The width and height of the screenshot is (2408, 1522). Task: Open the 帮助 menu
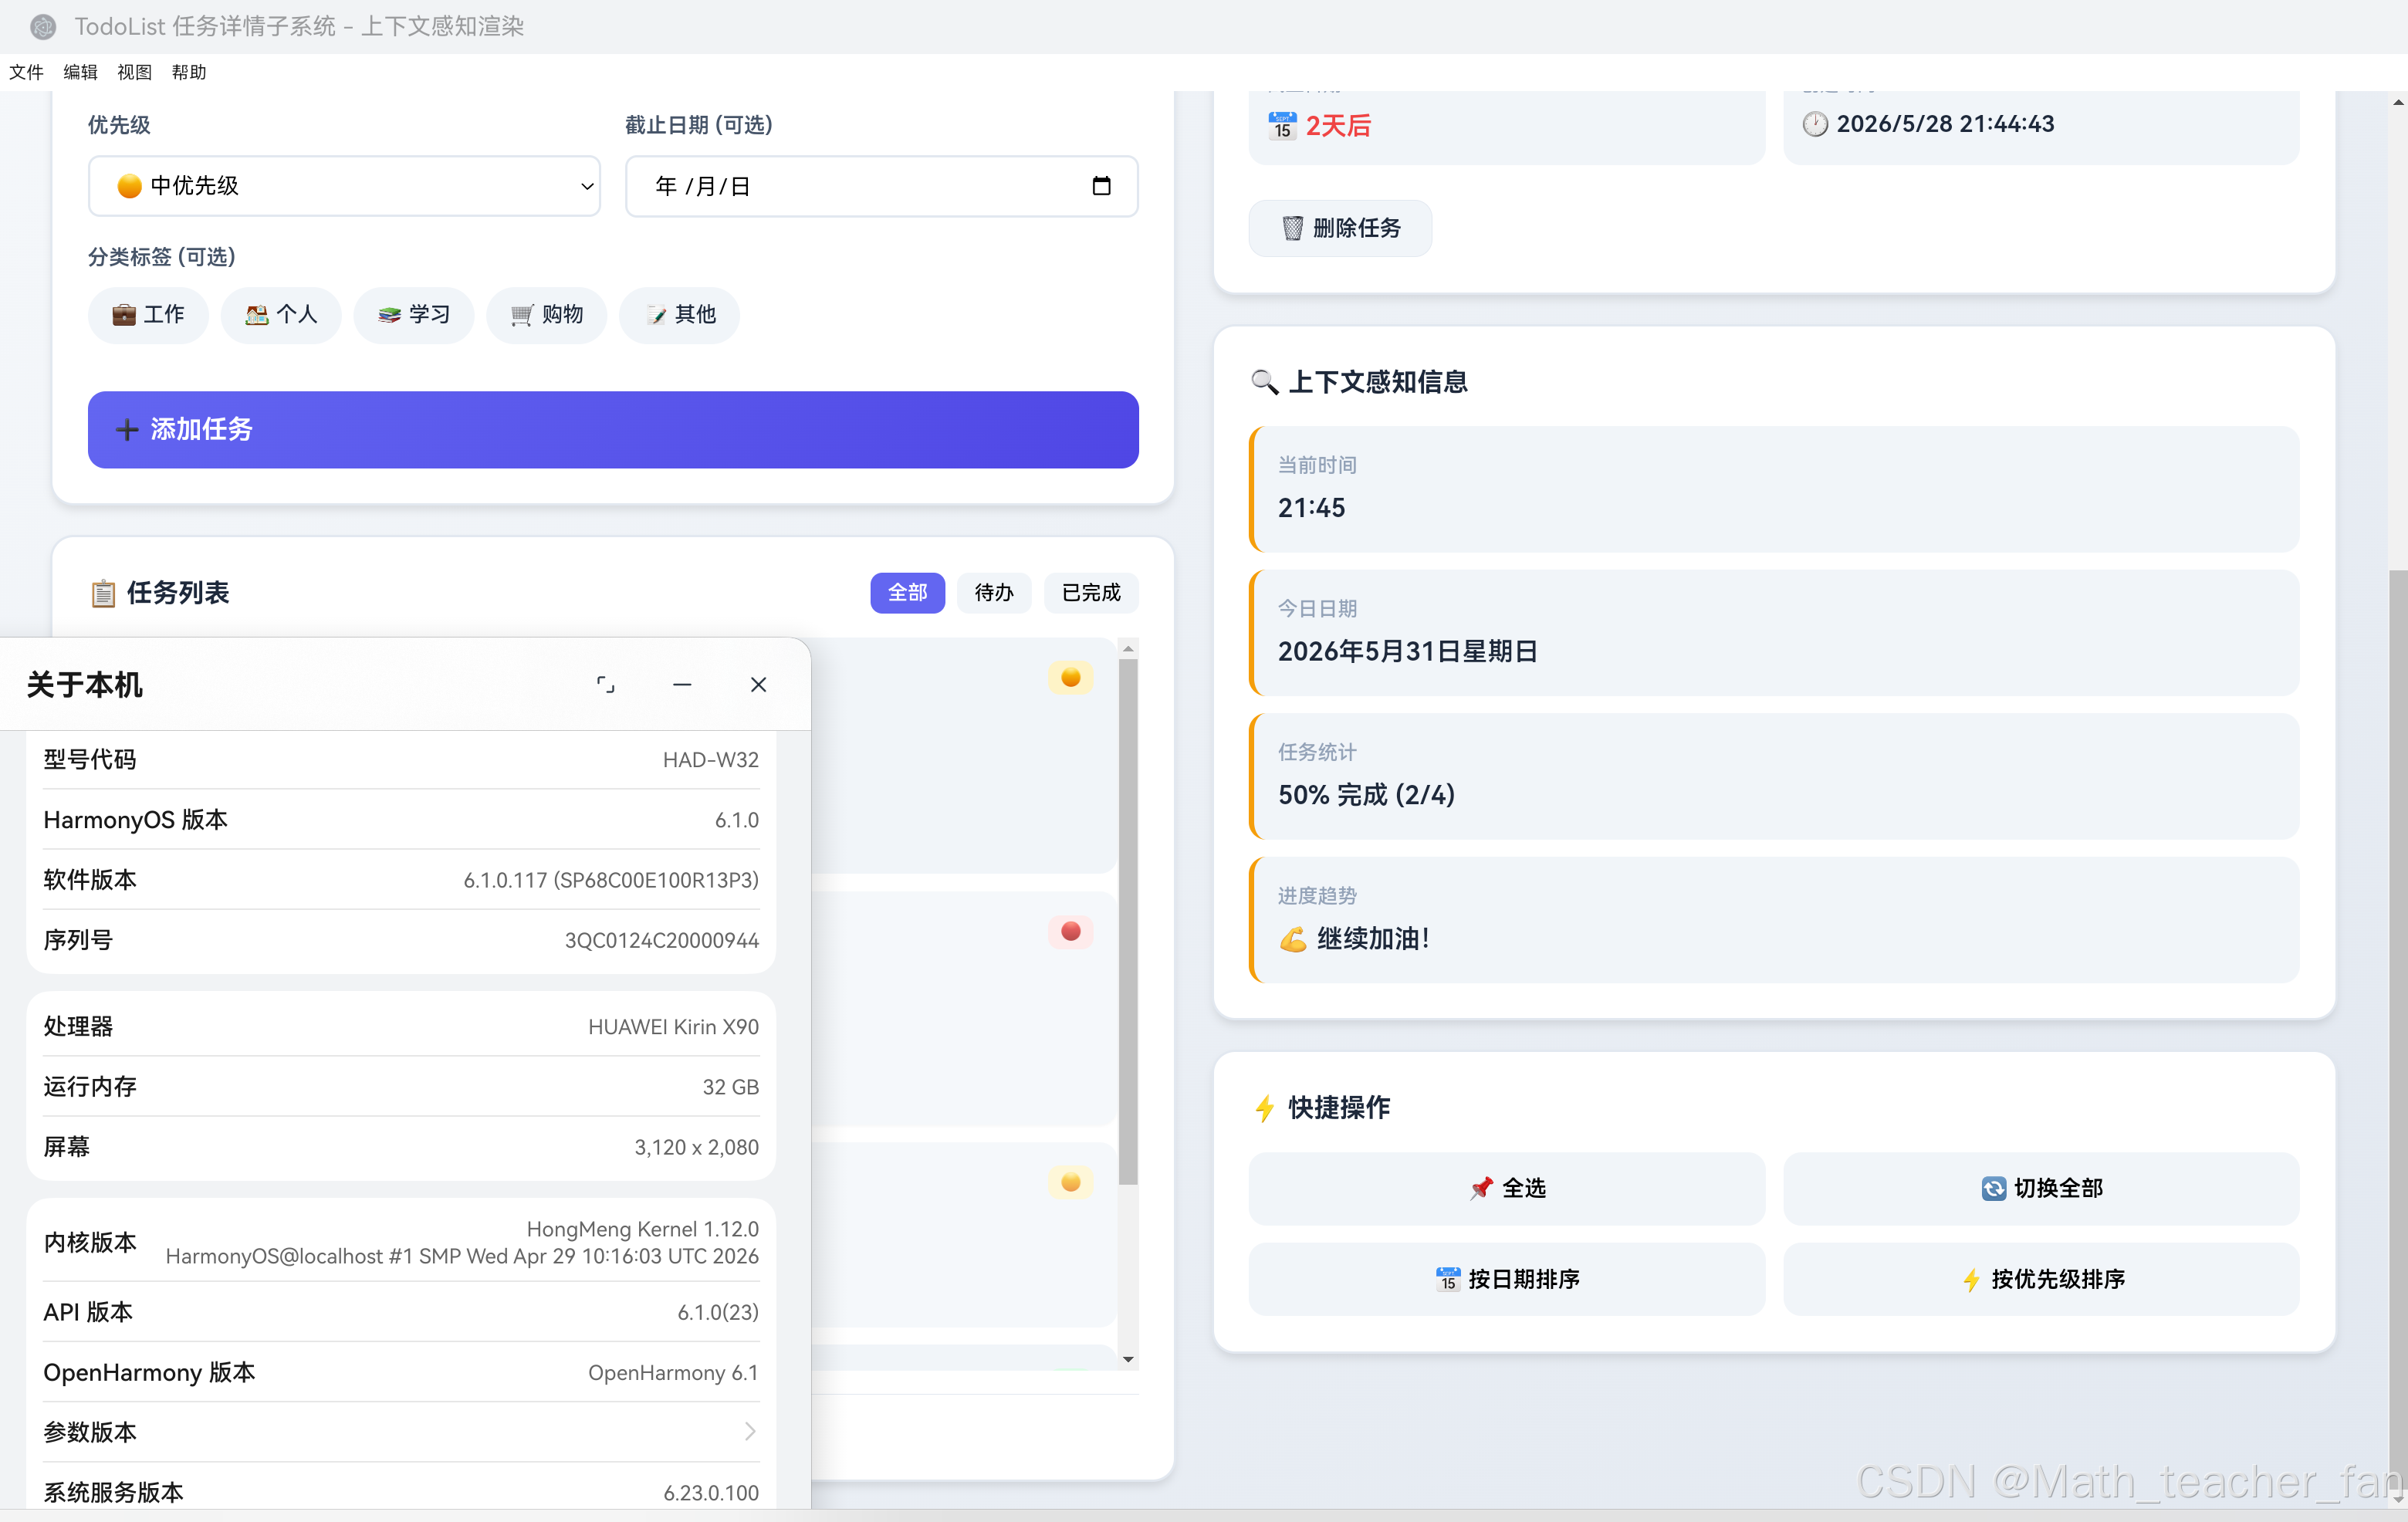coord(188,72)
